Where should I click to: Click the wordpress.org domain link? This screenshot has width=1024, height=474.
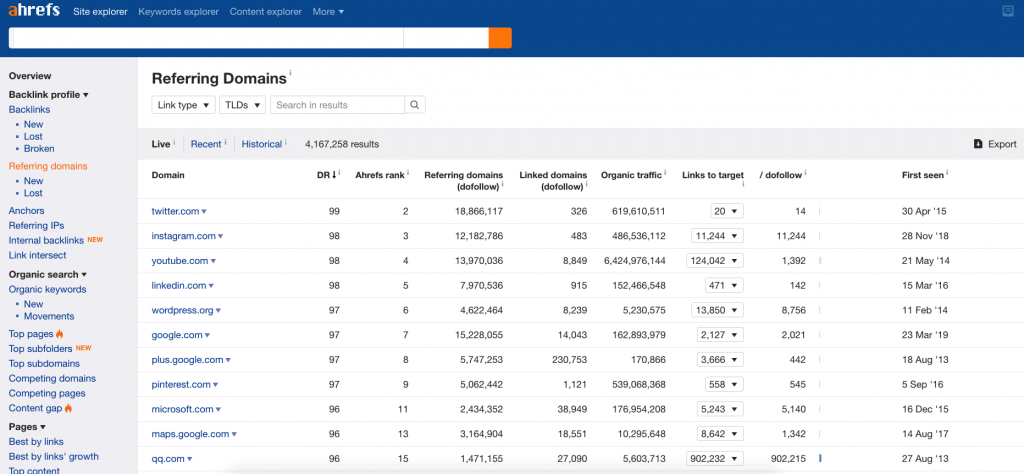[x=182, y=311]
